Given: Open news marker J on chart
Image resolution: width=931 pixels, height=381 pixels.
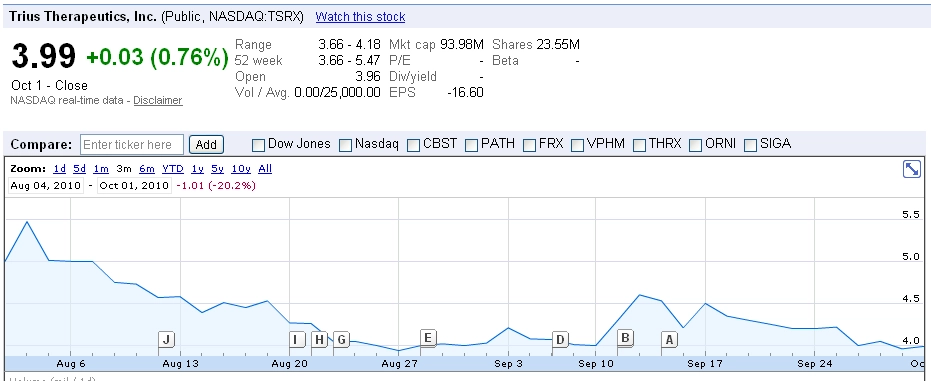Looking at the screenshot, I should (167, 340).
